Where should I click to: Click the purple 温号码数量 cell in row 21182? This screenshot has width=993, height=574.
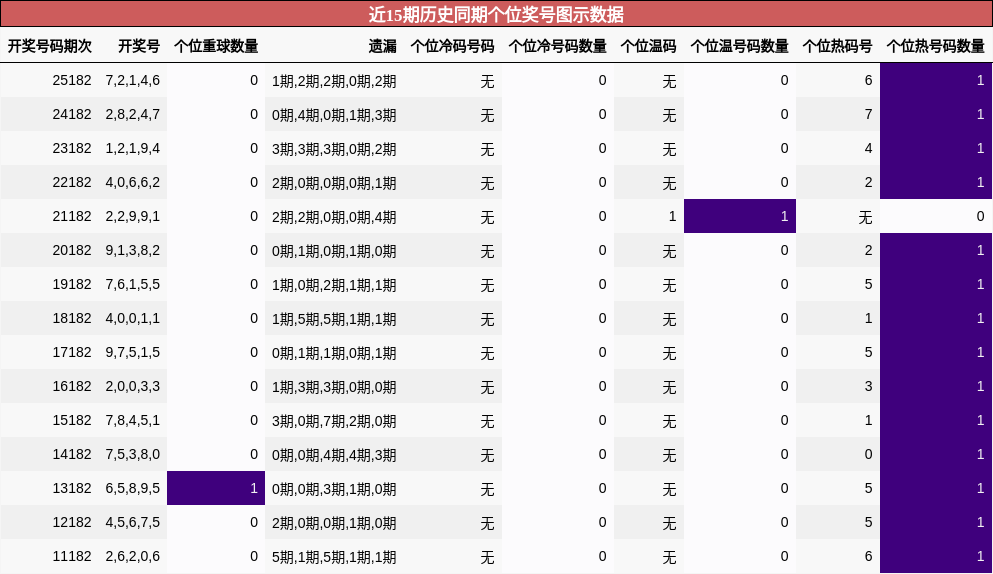tap(740, 216)
